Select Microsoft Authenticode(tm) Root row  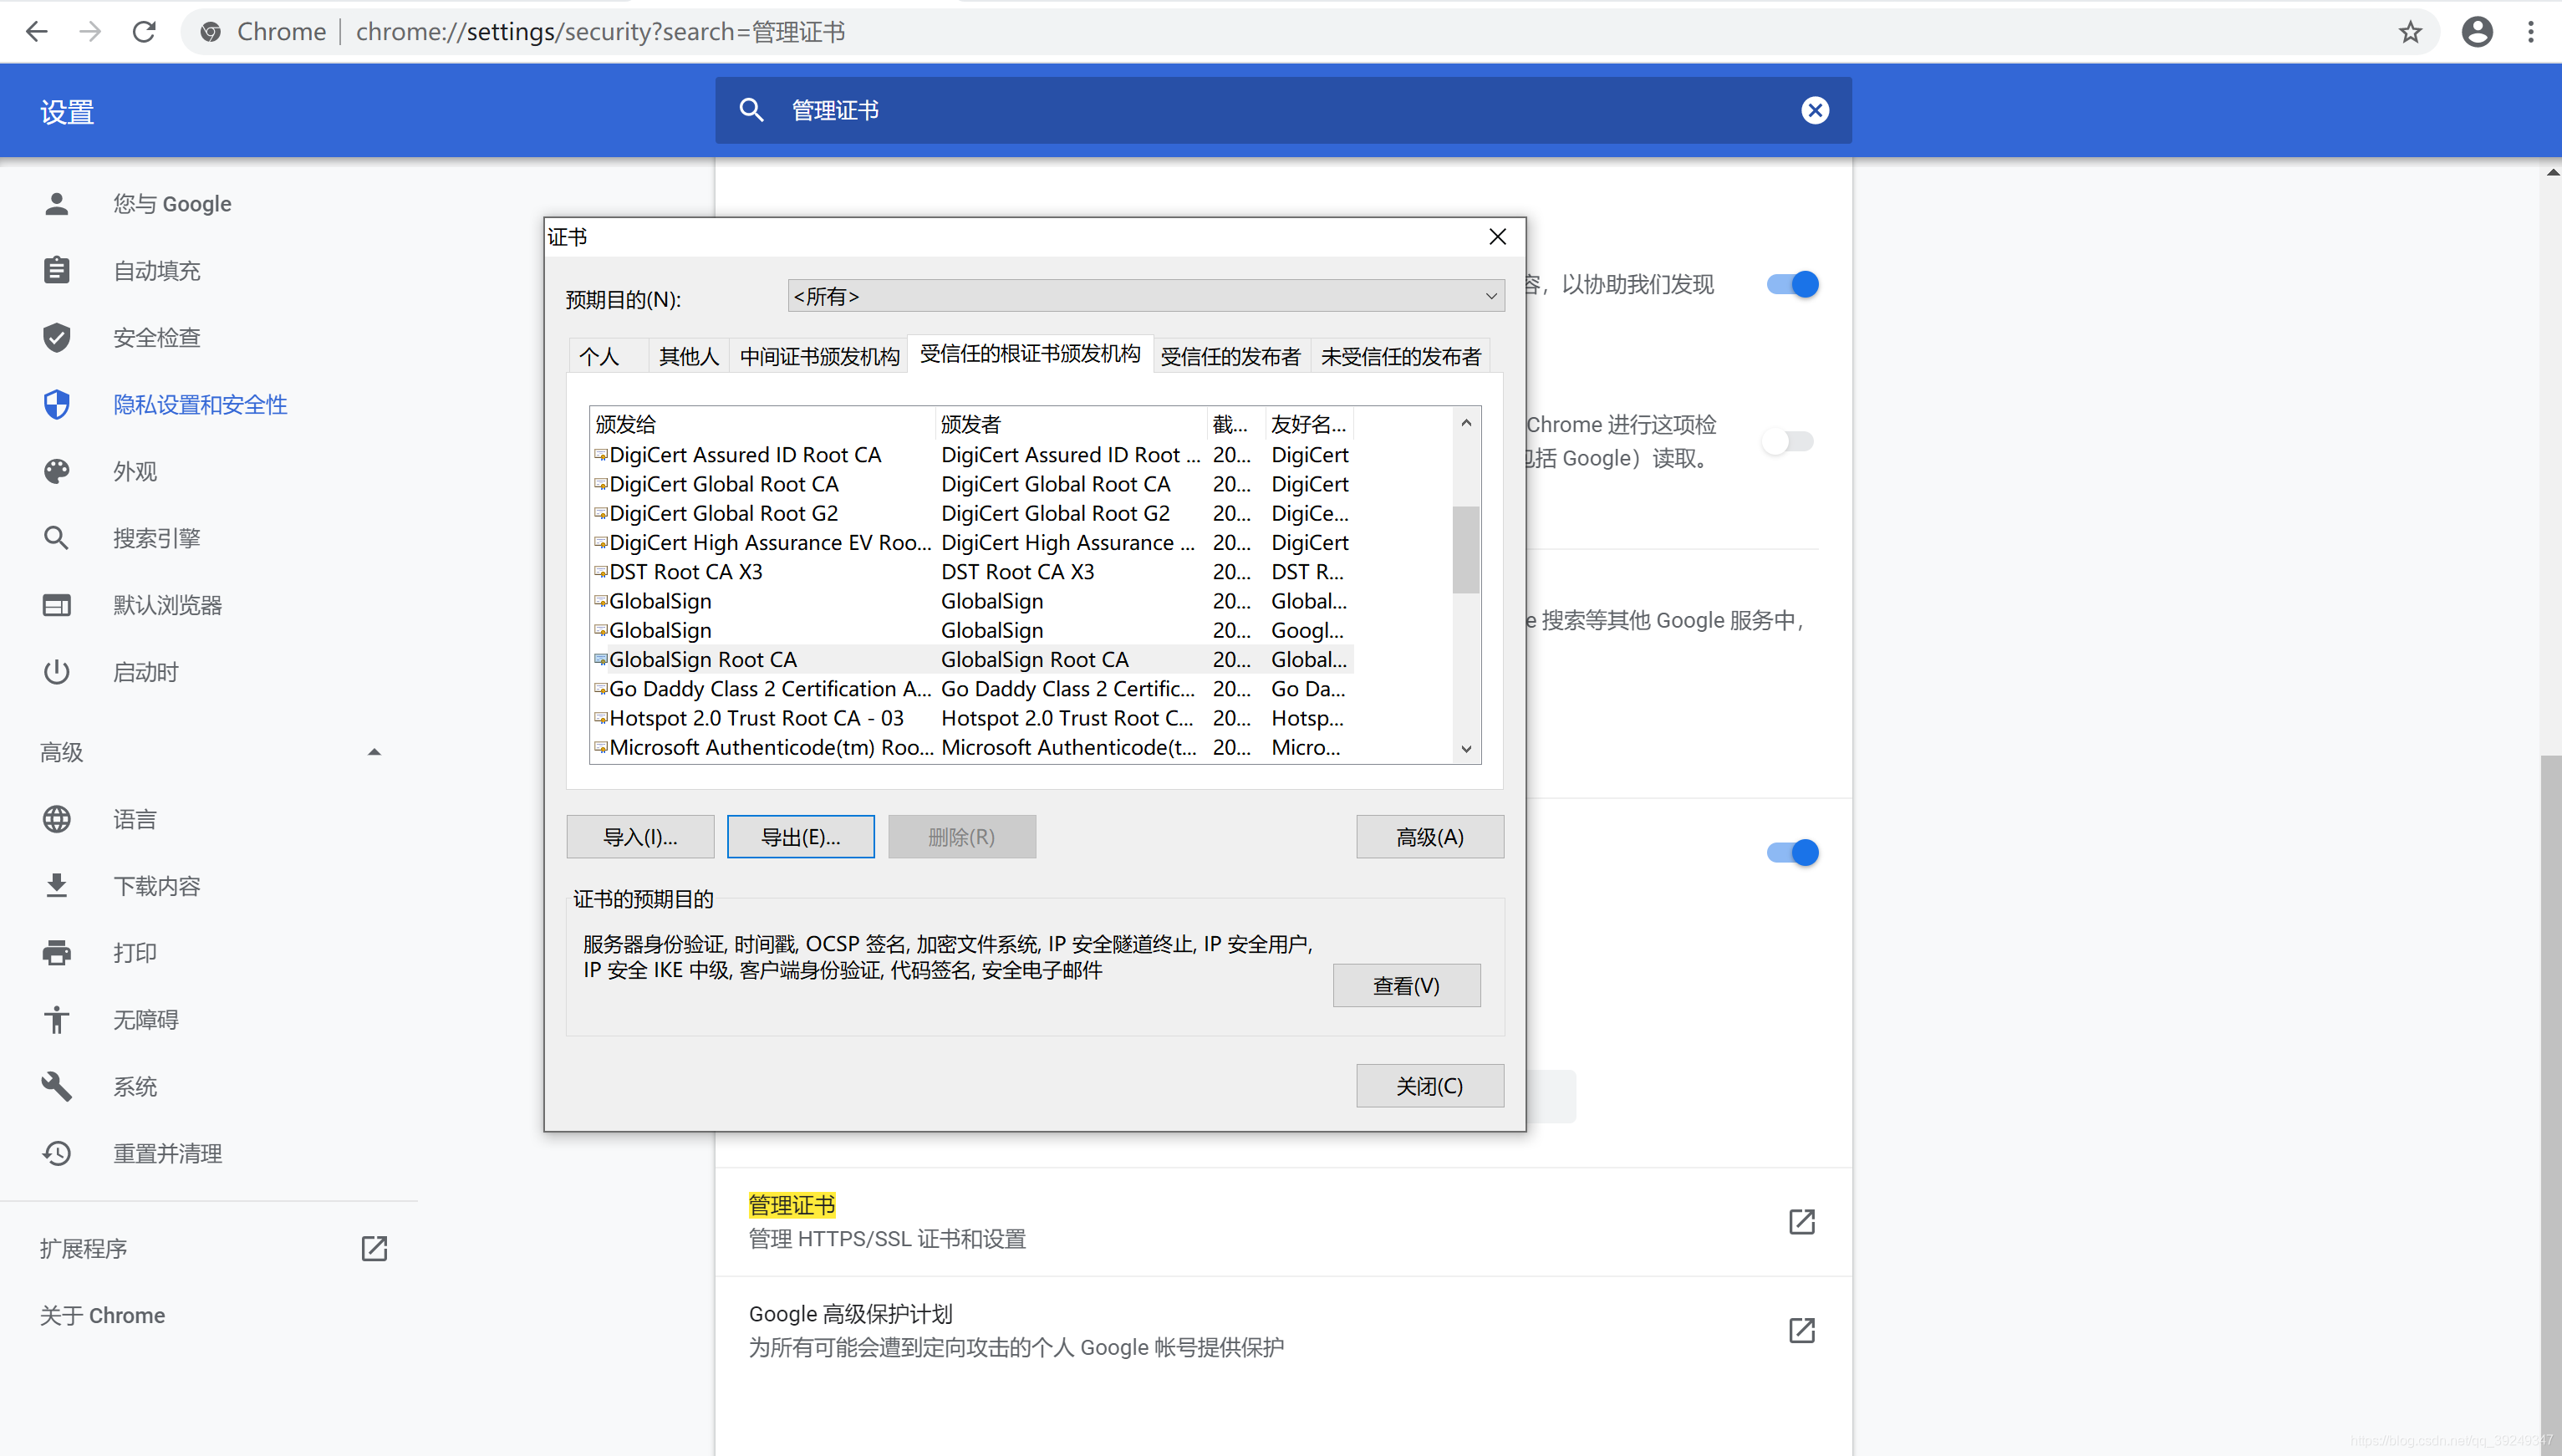[x=972, y=747]
